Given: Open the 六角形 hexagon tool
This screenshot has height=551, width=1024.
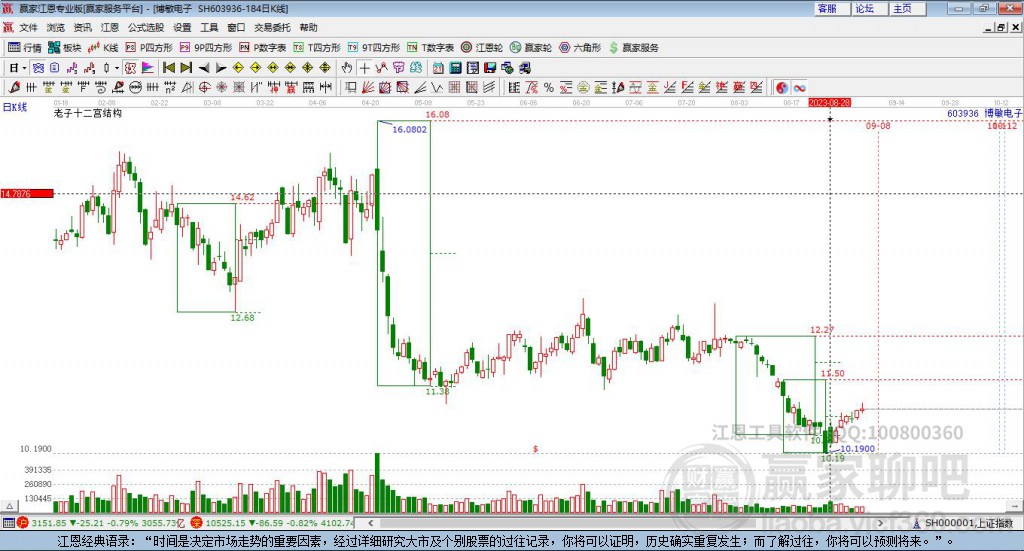Looking at the screenshot, I should 580,48.
